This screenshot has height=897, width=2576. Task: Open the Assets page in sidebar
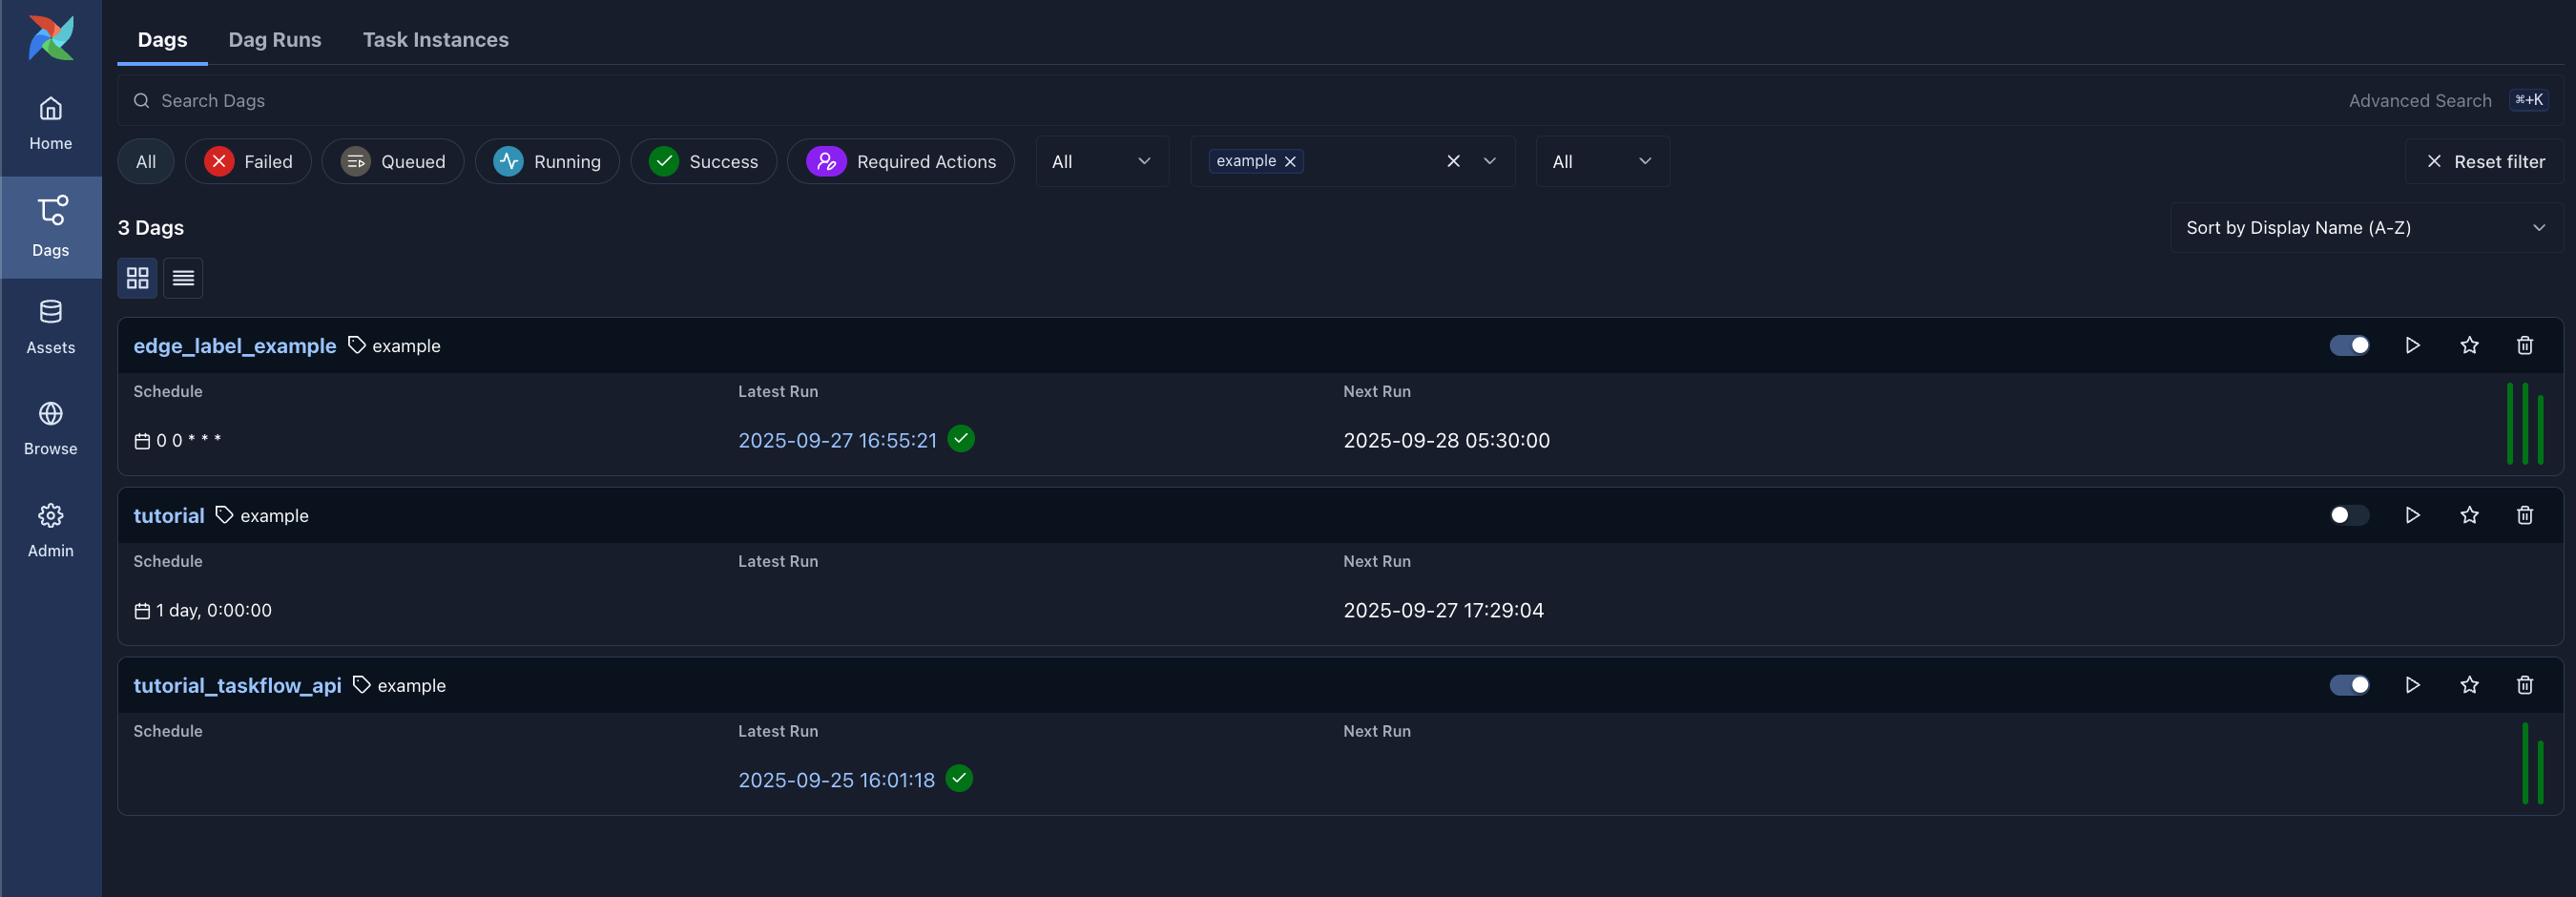click(50, 326)
